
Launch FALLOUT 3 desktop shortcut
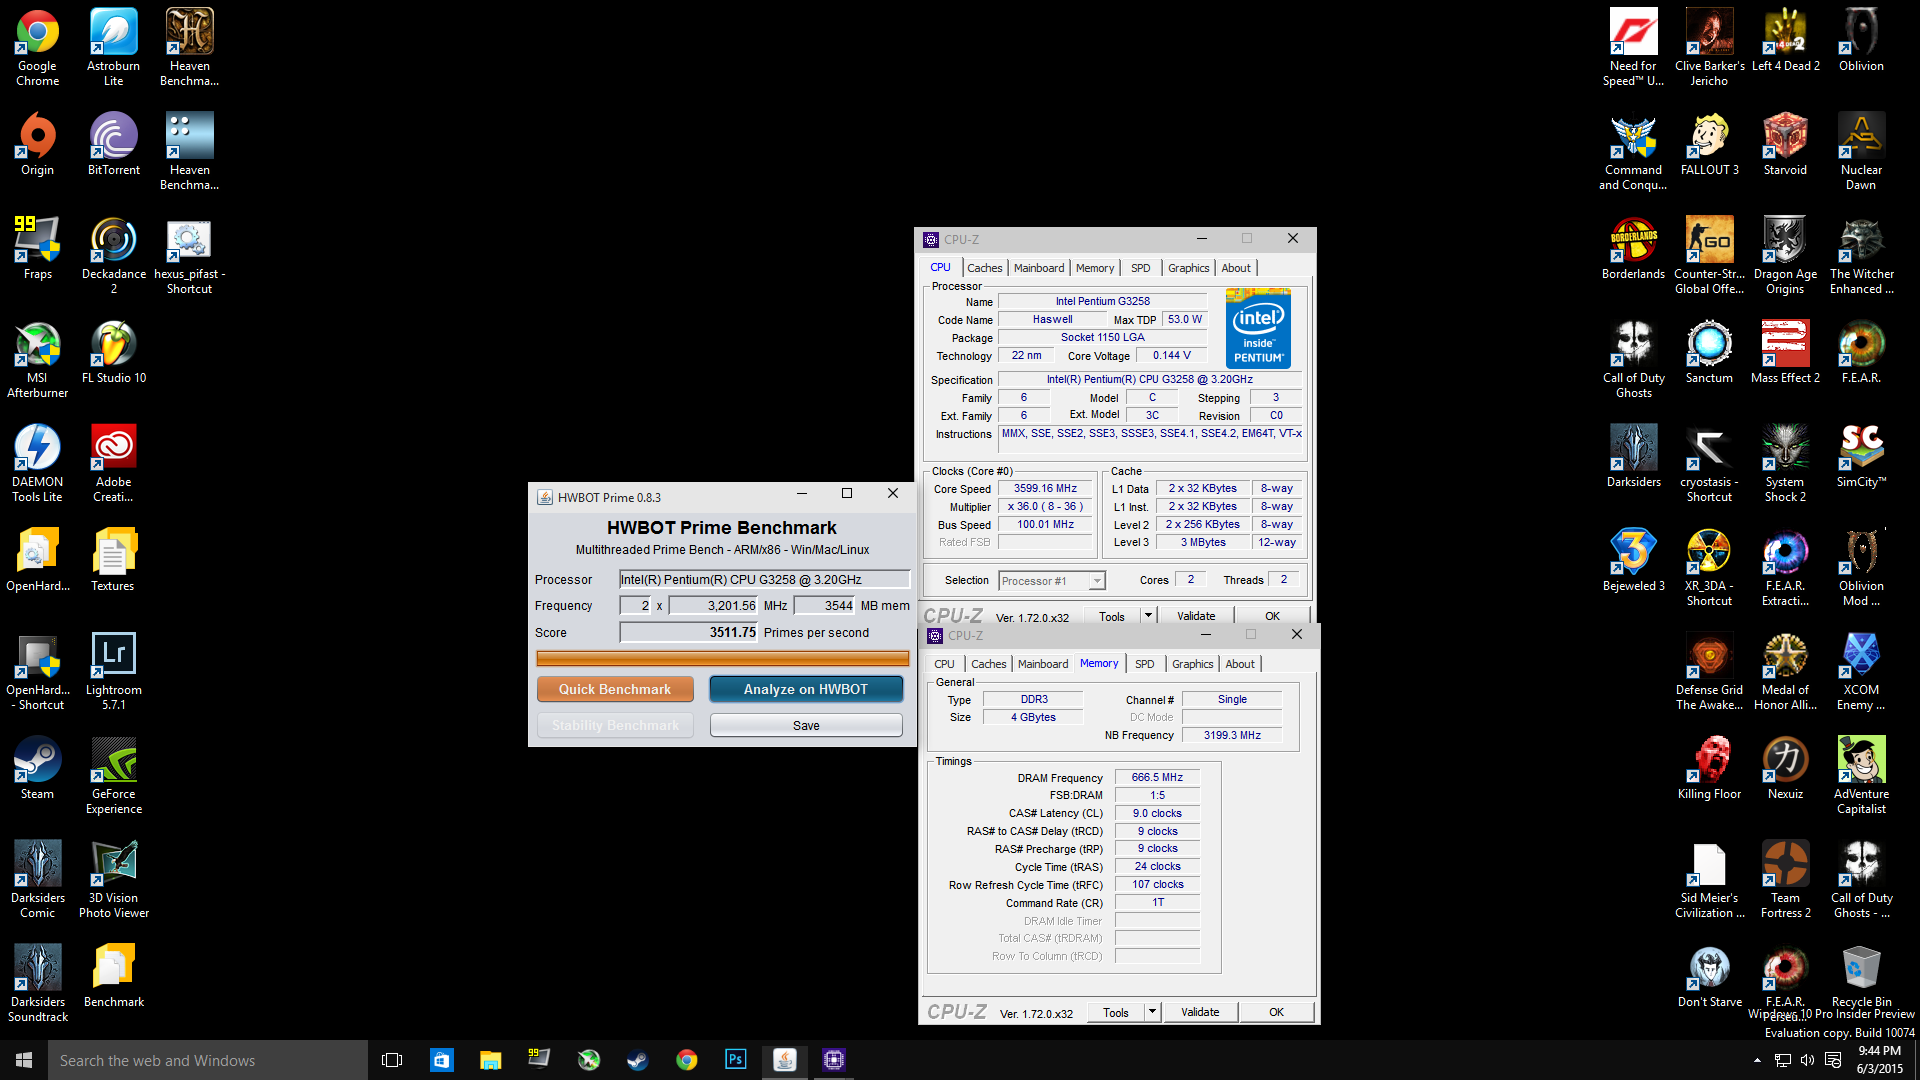pyautogui.click(x=1709, y=144)
